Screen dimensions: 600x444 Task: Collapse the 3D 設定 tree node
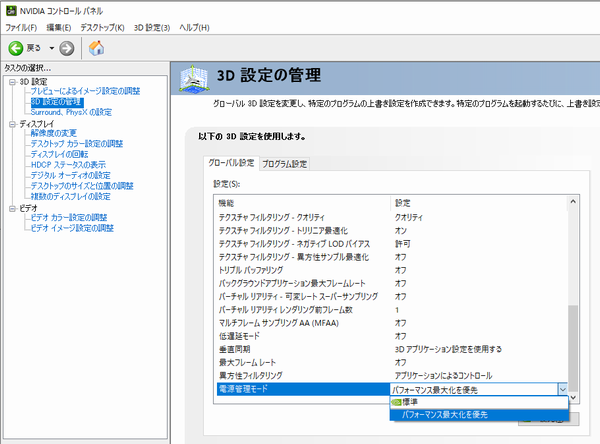[x=13, y=82]
